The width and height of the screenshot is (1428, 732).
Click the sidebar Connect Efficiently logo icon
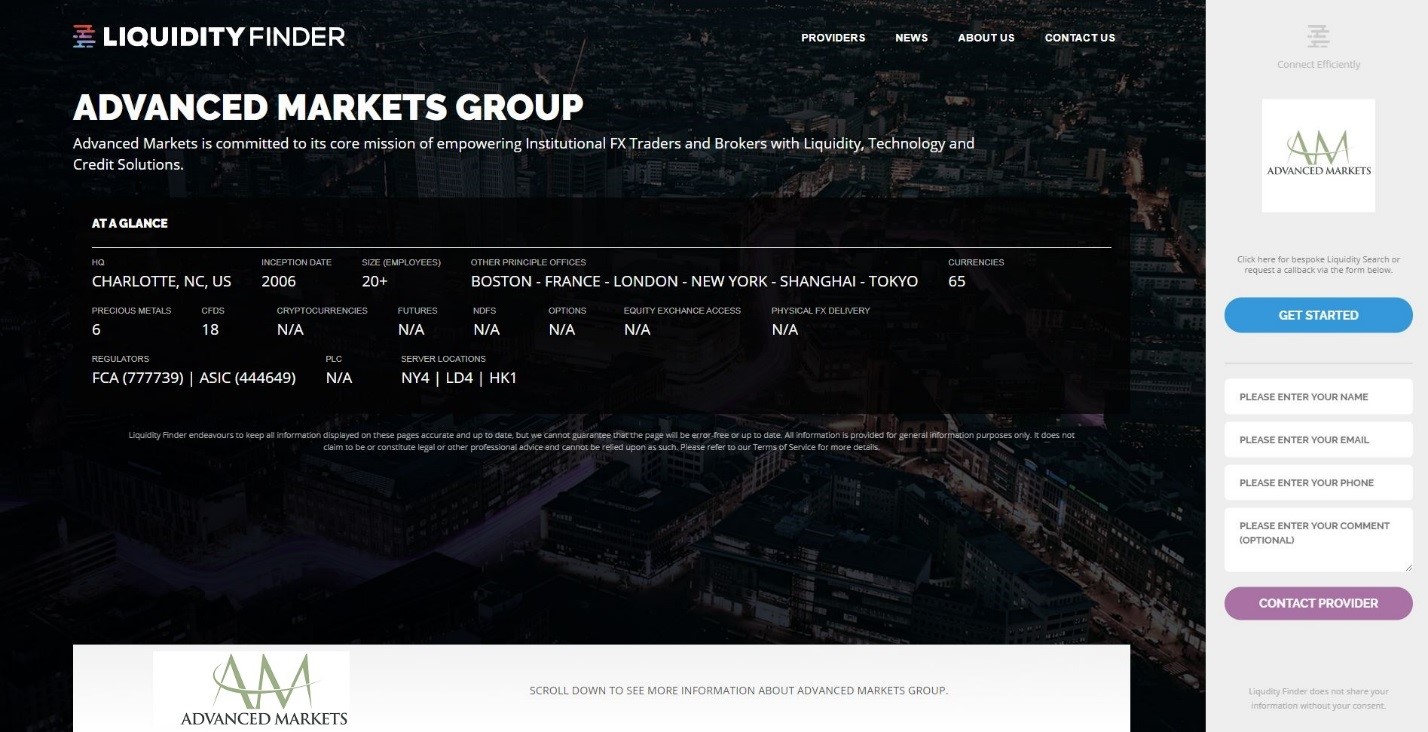tap(1318, 37)
